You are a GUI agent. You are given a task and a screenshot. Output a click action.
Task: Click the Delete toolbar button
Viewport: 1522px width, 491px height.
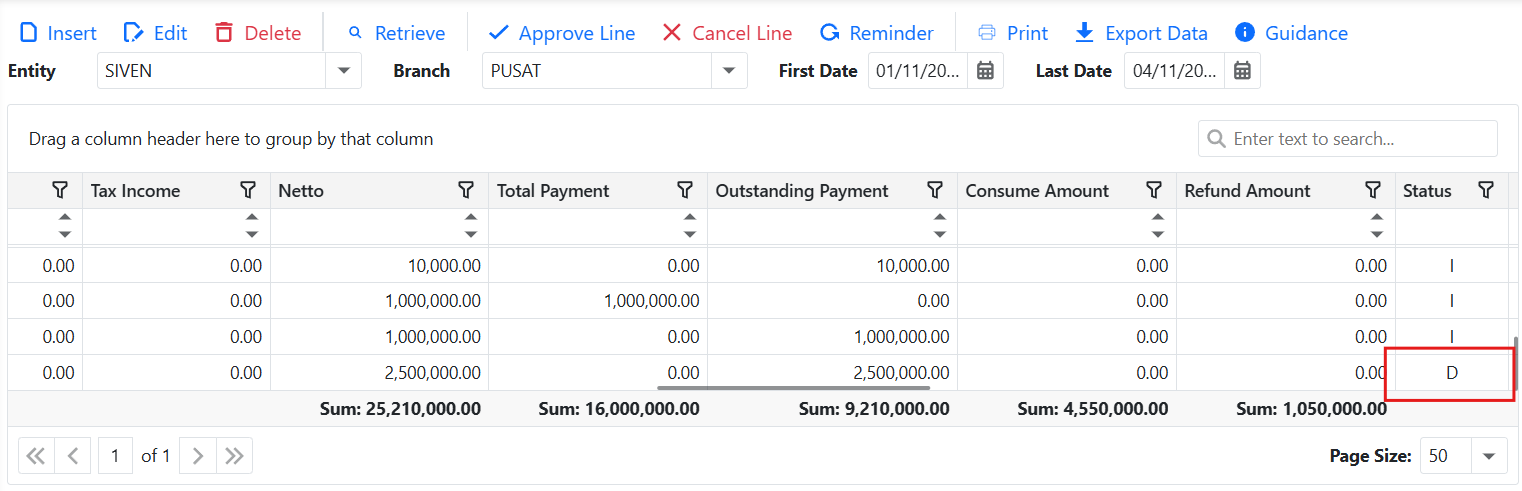(x=258, y=33)
